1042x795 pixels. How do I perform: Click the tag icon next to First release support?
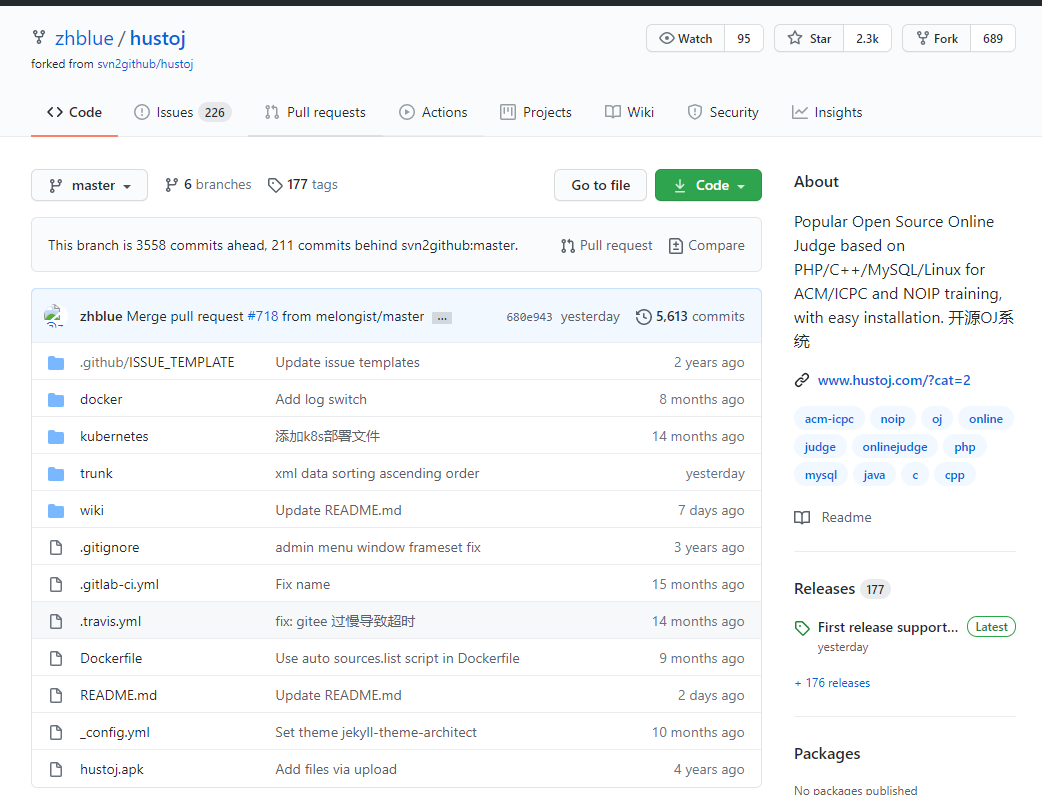click(x=802, y=627)
